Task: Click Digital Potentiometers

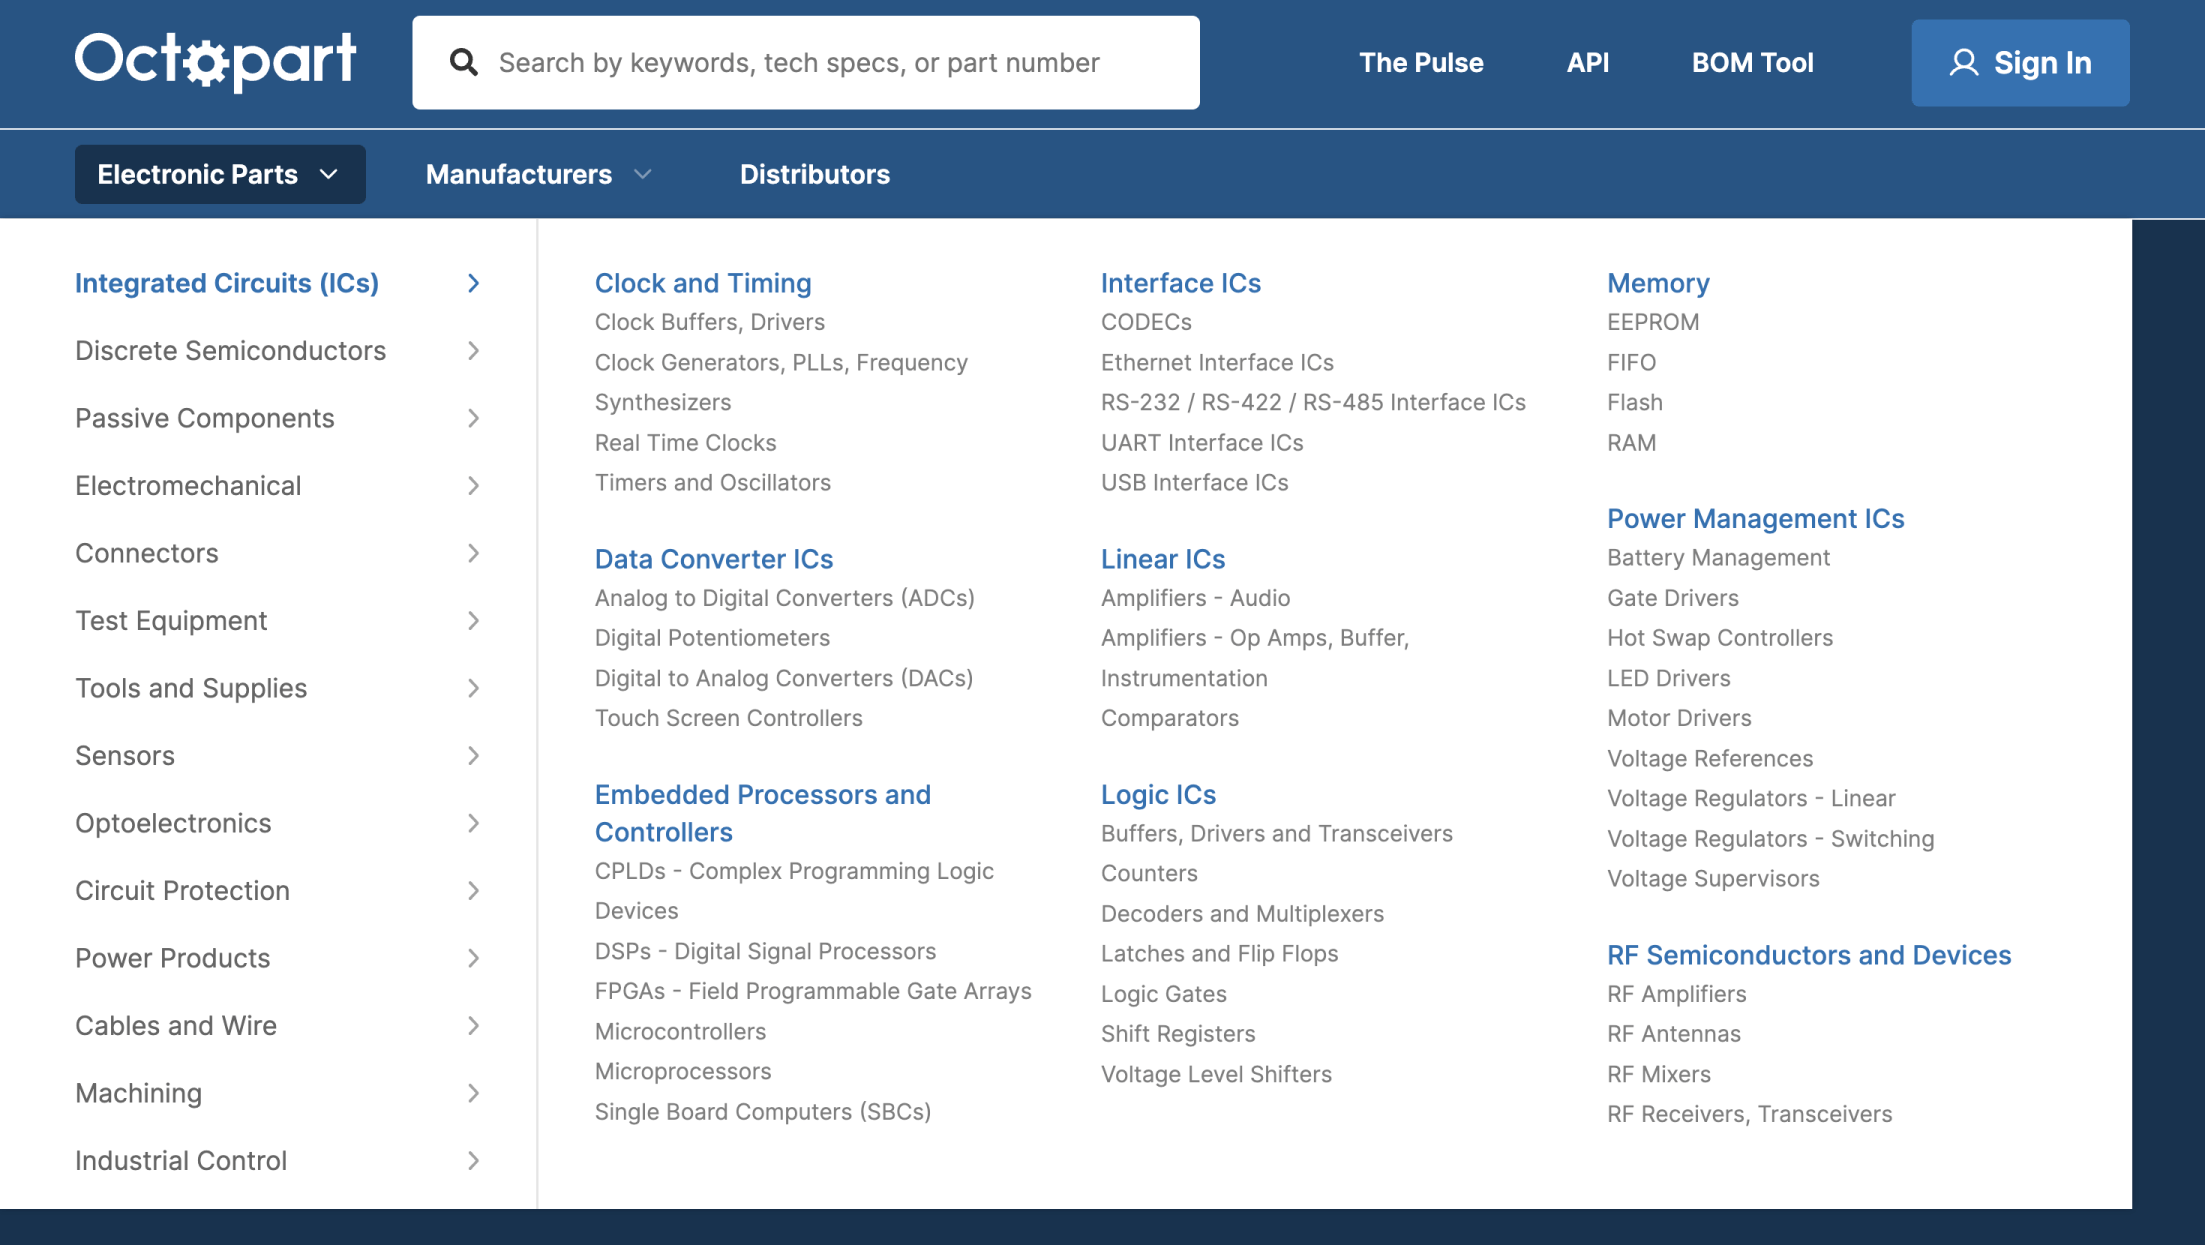Action: tap(712, 638)
